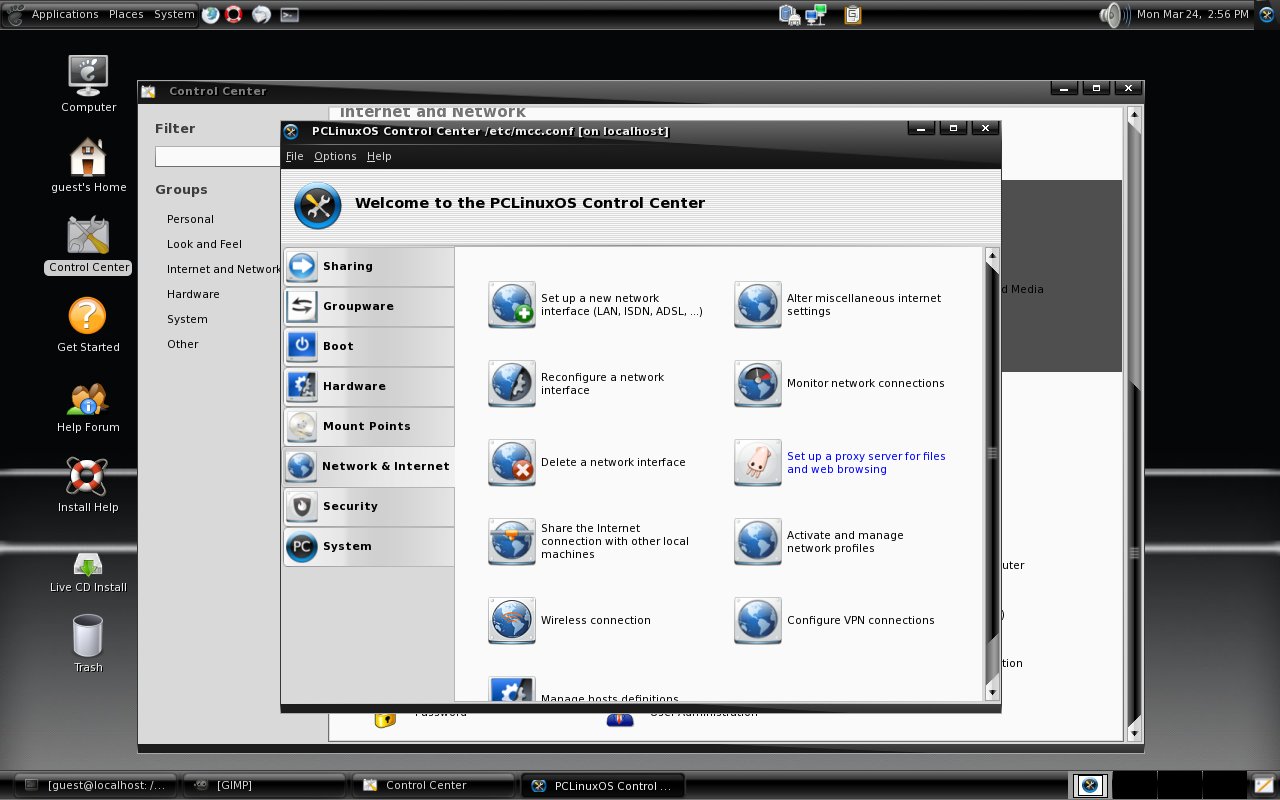Open the File menu

(294, 156)
